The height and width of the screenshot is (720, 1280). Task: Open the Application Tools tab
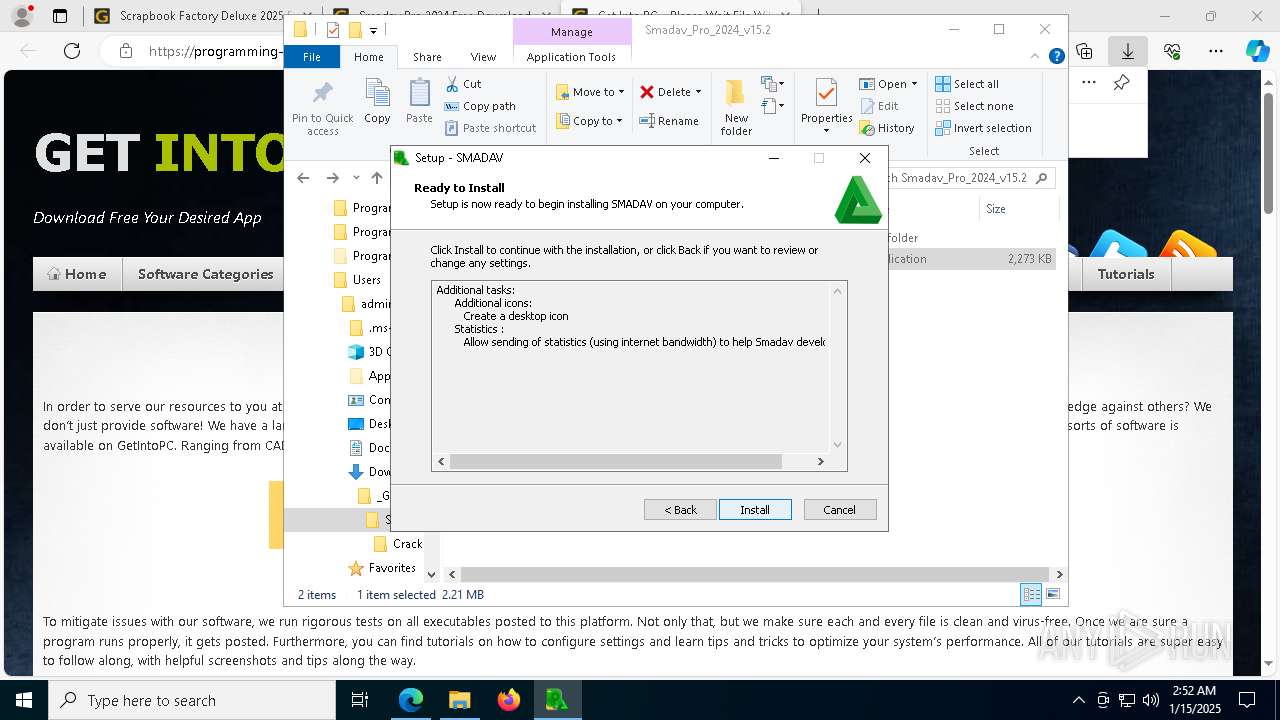(571, 57)
